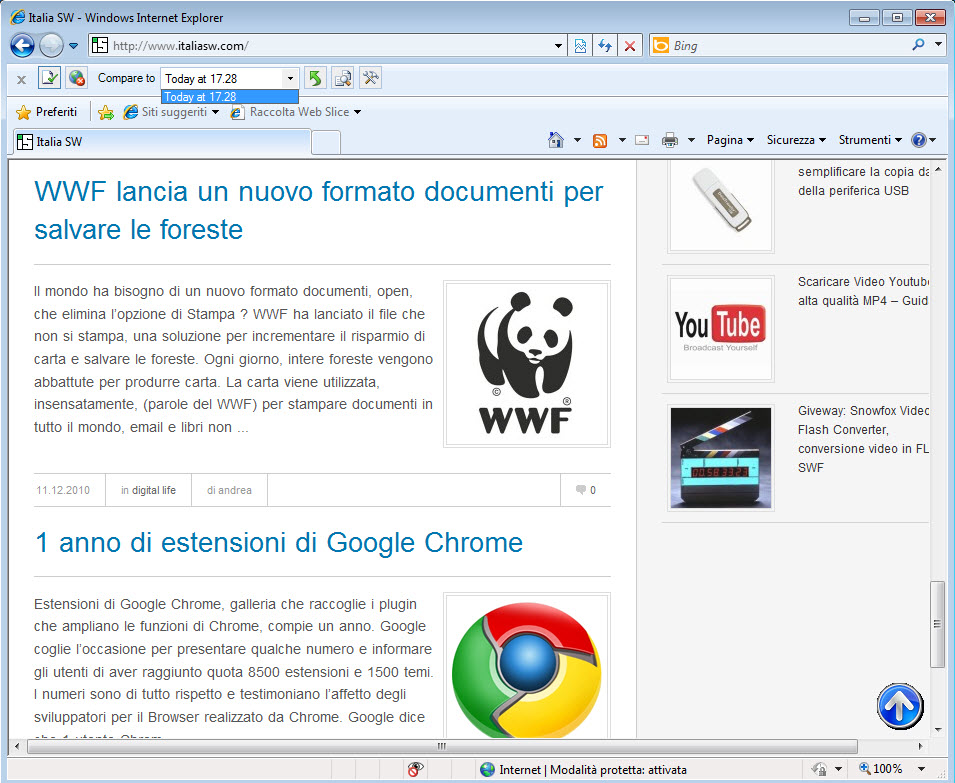Click the comment bubble count 0
Image resolution: width=955 pixels, height=783 pixels.
click(585, 490)
